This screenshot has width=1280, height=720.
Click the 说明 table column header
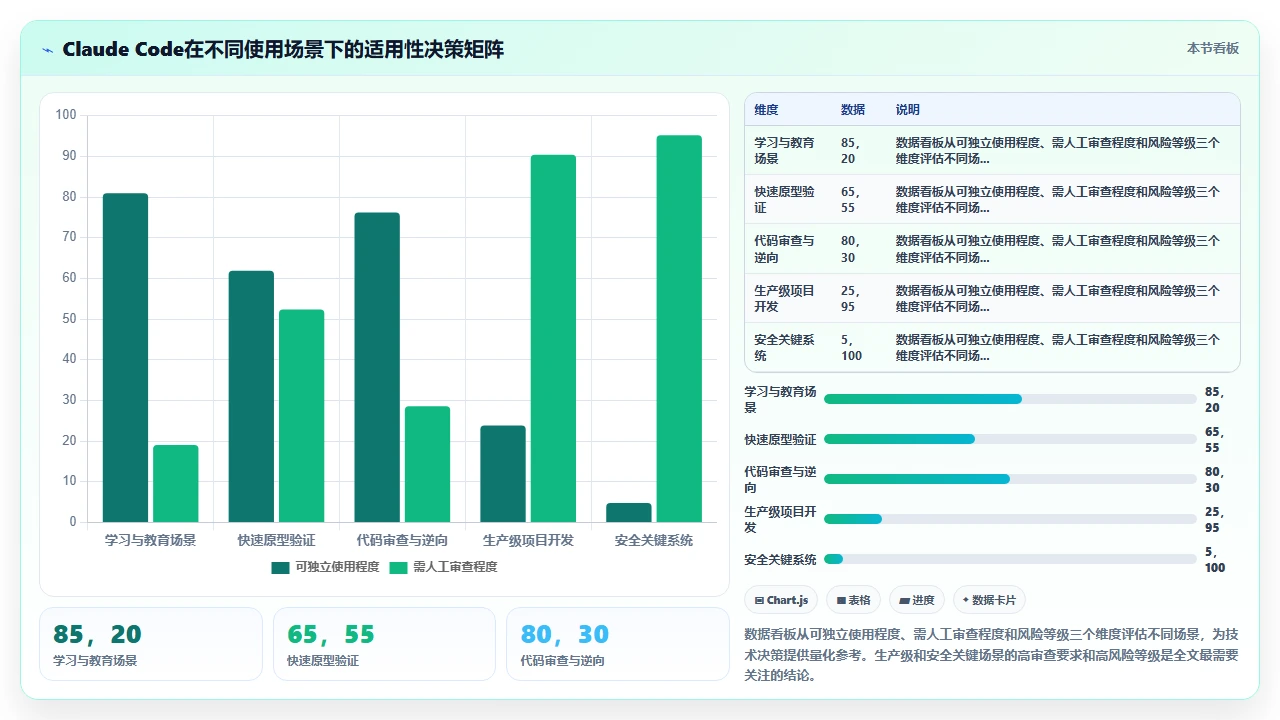pyautogui.click(x=907, y=109)
